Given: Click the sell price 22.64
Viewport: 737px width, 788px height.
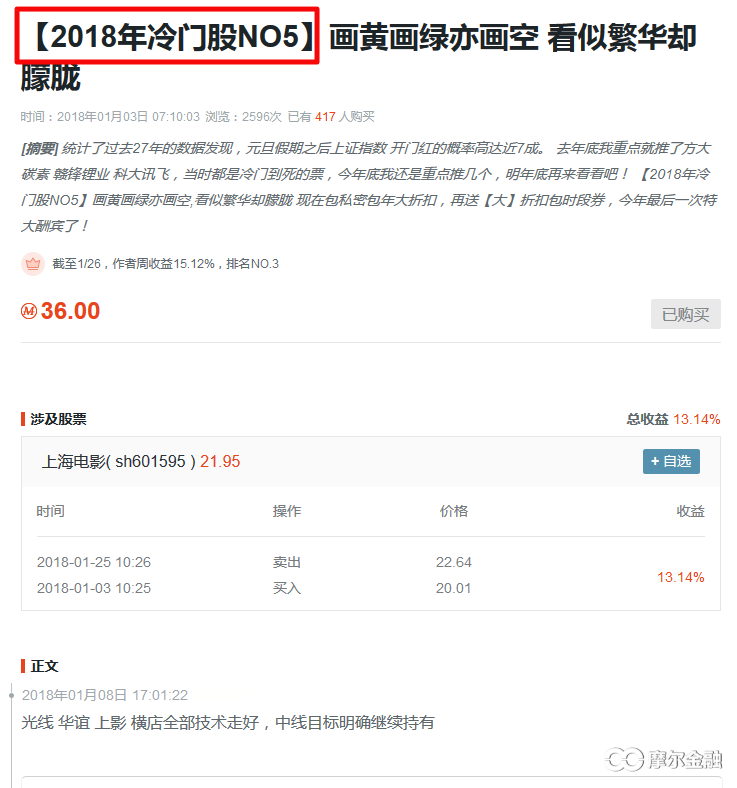Looking at the screenshot, I should (x=454, y=562).
